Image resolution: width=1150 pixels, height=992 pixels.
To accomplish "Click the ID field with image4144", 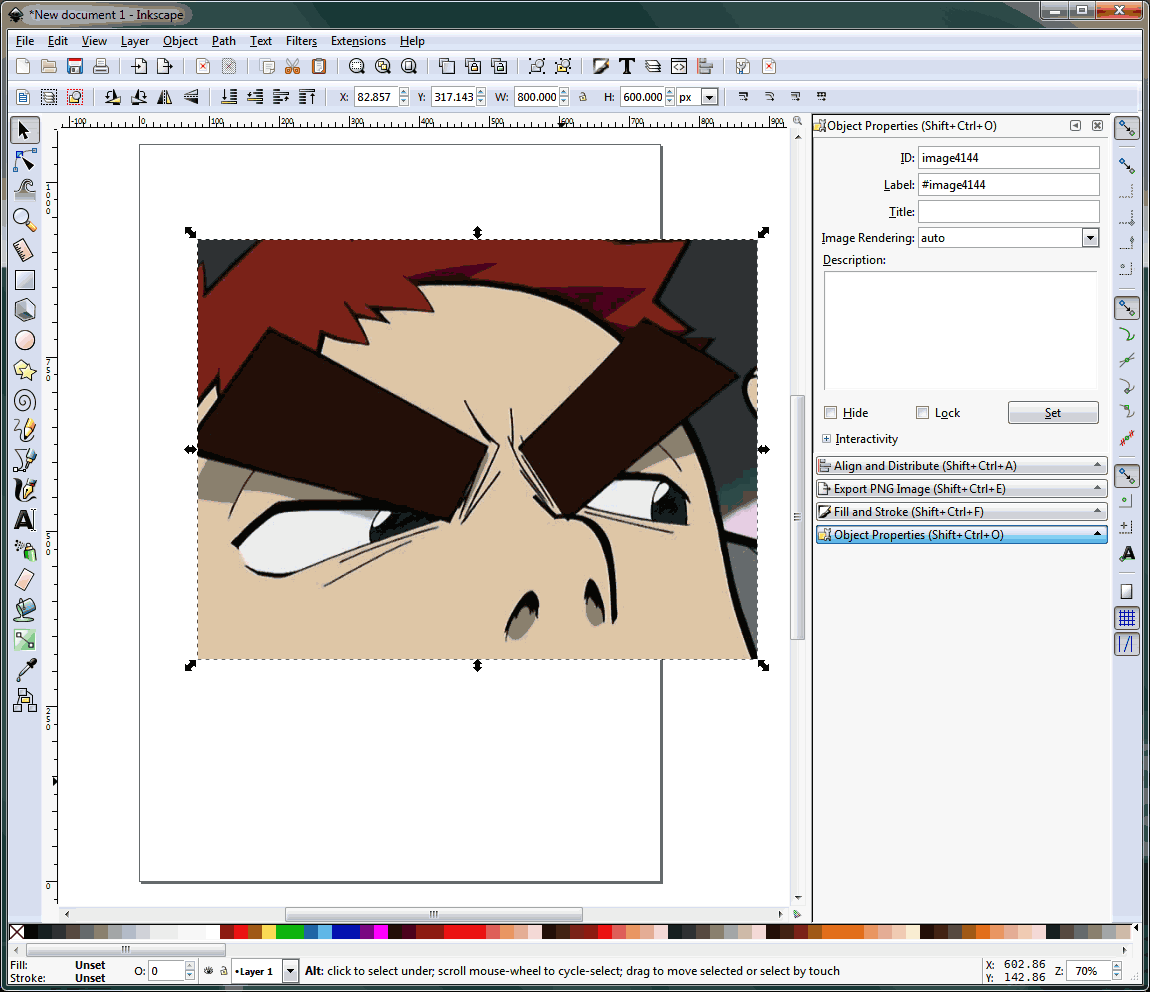I will (1008, 158).
